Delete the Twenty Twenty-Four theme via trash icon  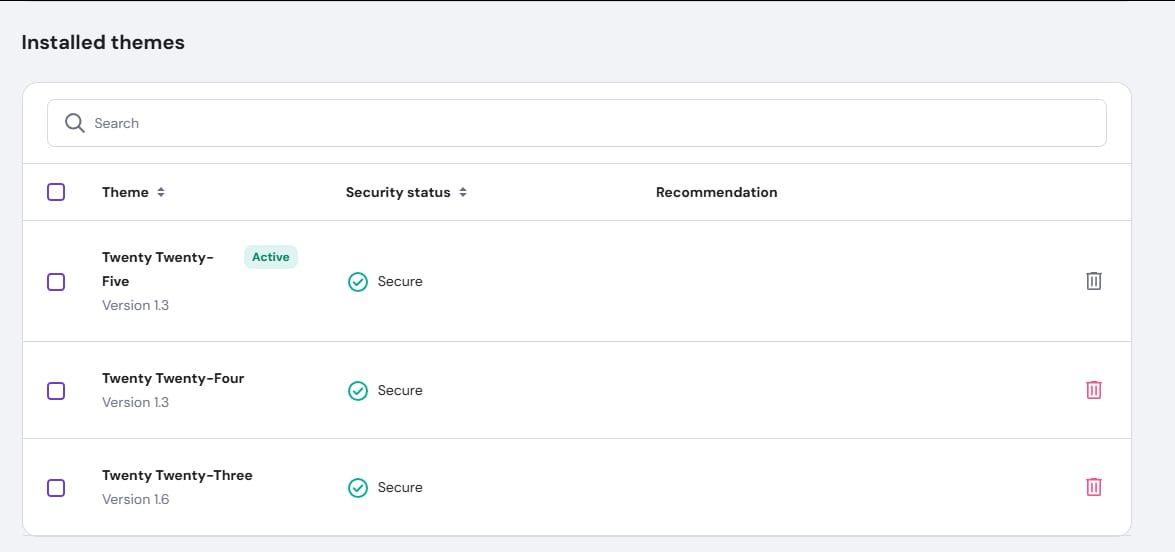click(1094, 390)
